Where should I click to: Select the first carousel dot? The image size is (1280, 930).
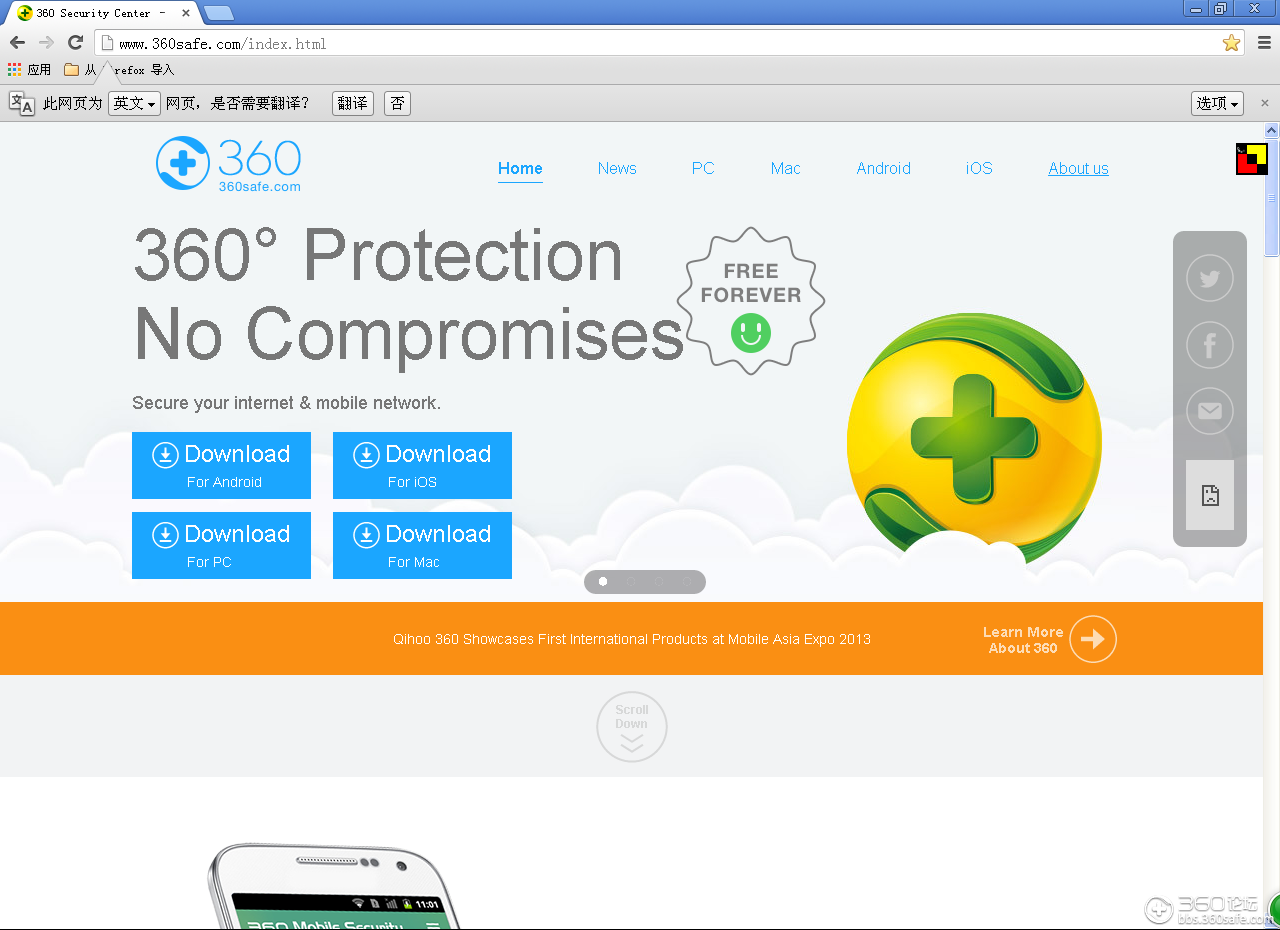[603, 581]
